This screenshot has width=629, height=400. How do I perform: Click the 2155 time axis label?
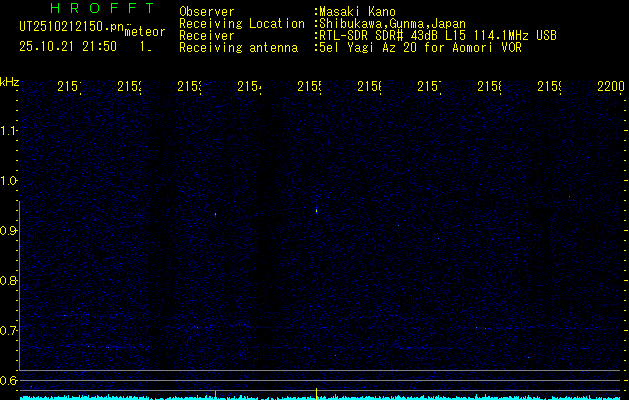pos(309,86)
